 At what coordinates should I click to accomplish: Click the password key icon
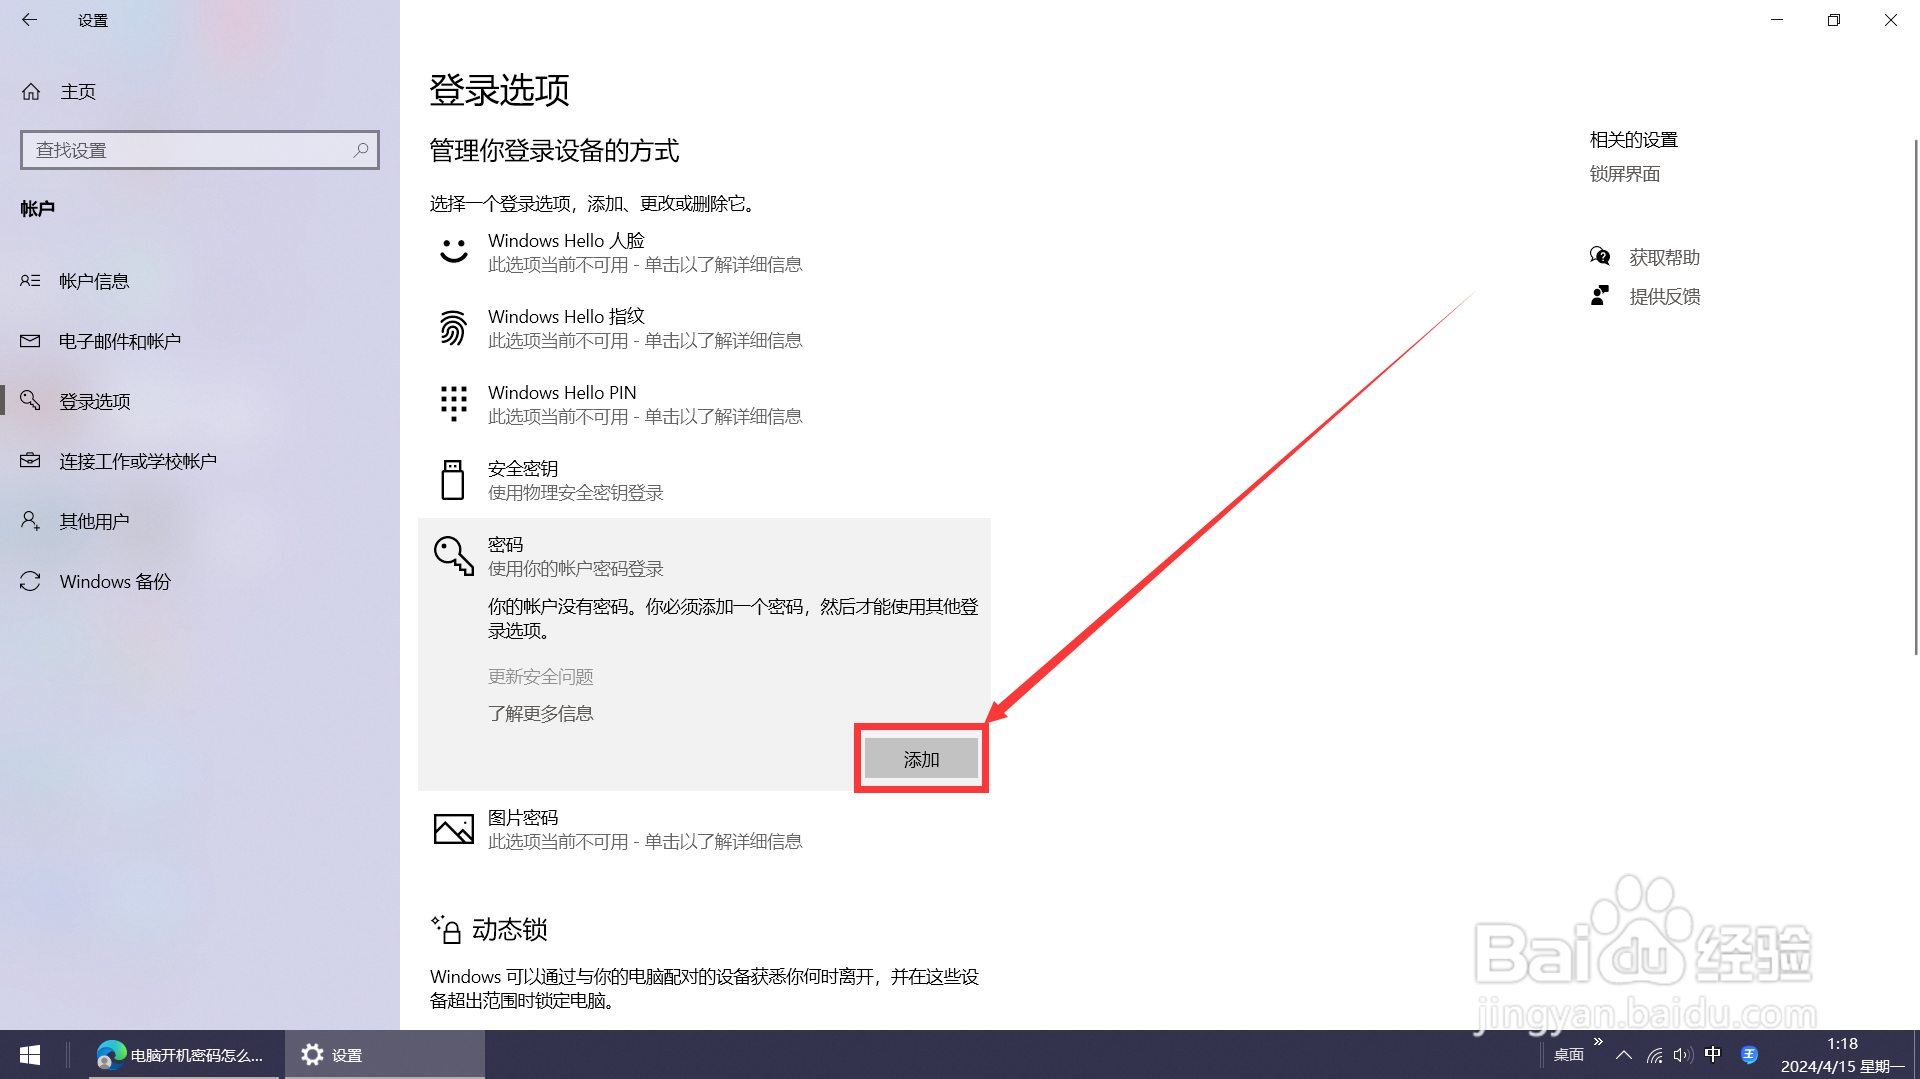(453, 556)
